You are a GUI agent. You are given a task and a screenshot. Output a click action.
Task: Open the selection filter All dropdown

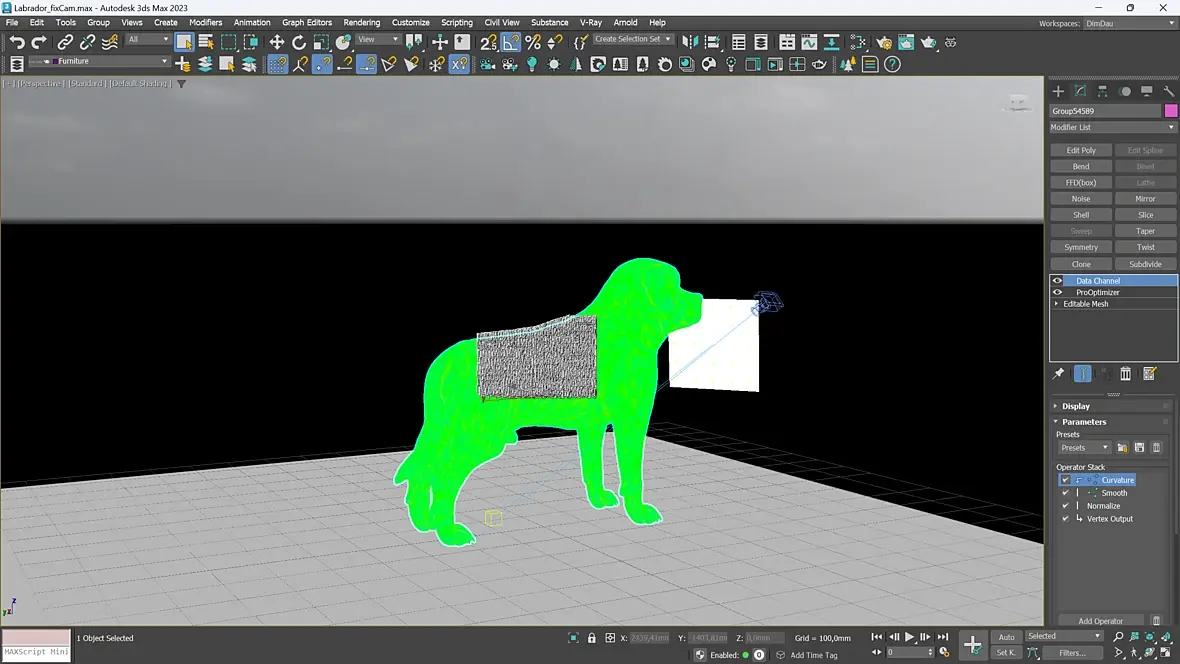[148, 39]
